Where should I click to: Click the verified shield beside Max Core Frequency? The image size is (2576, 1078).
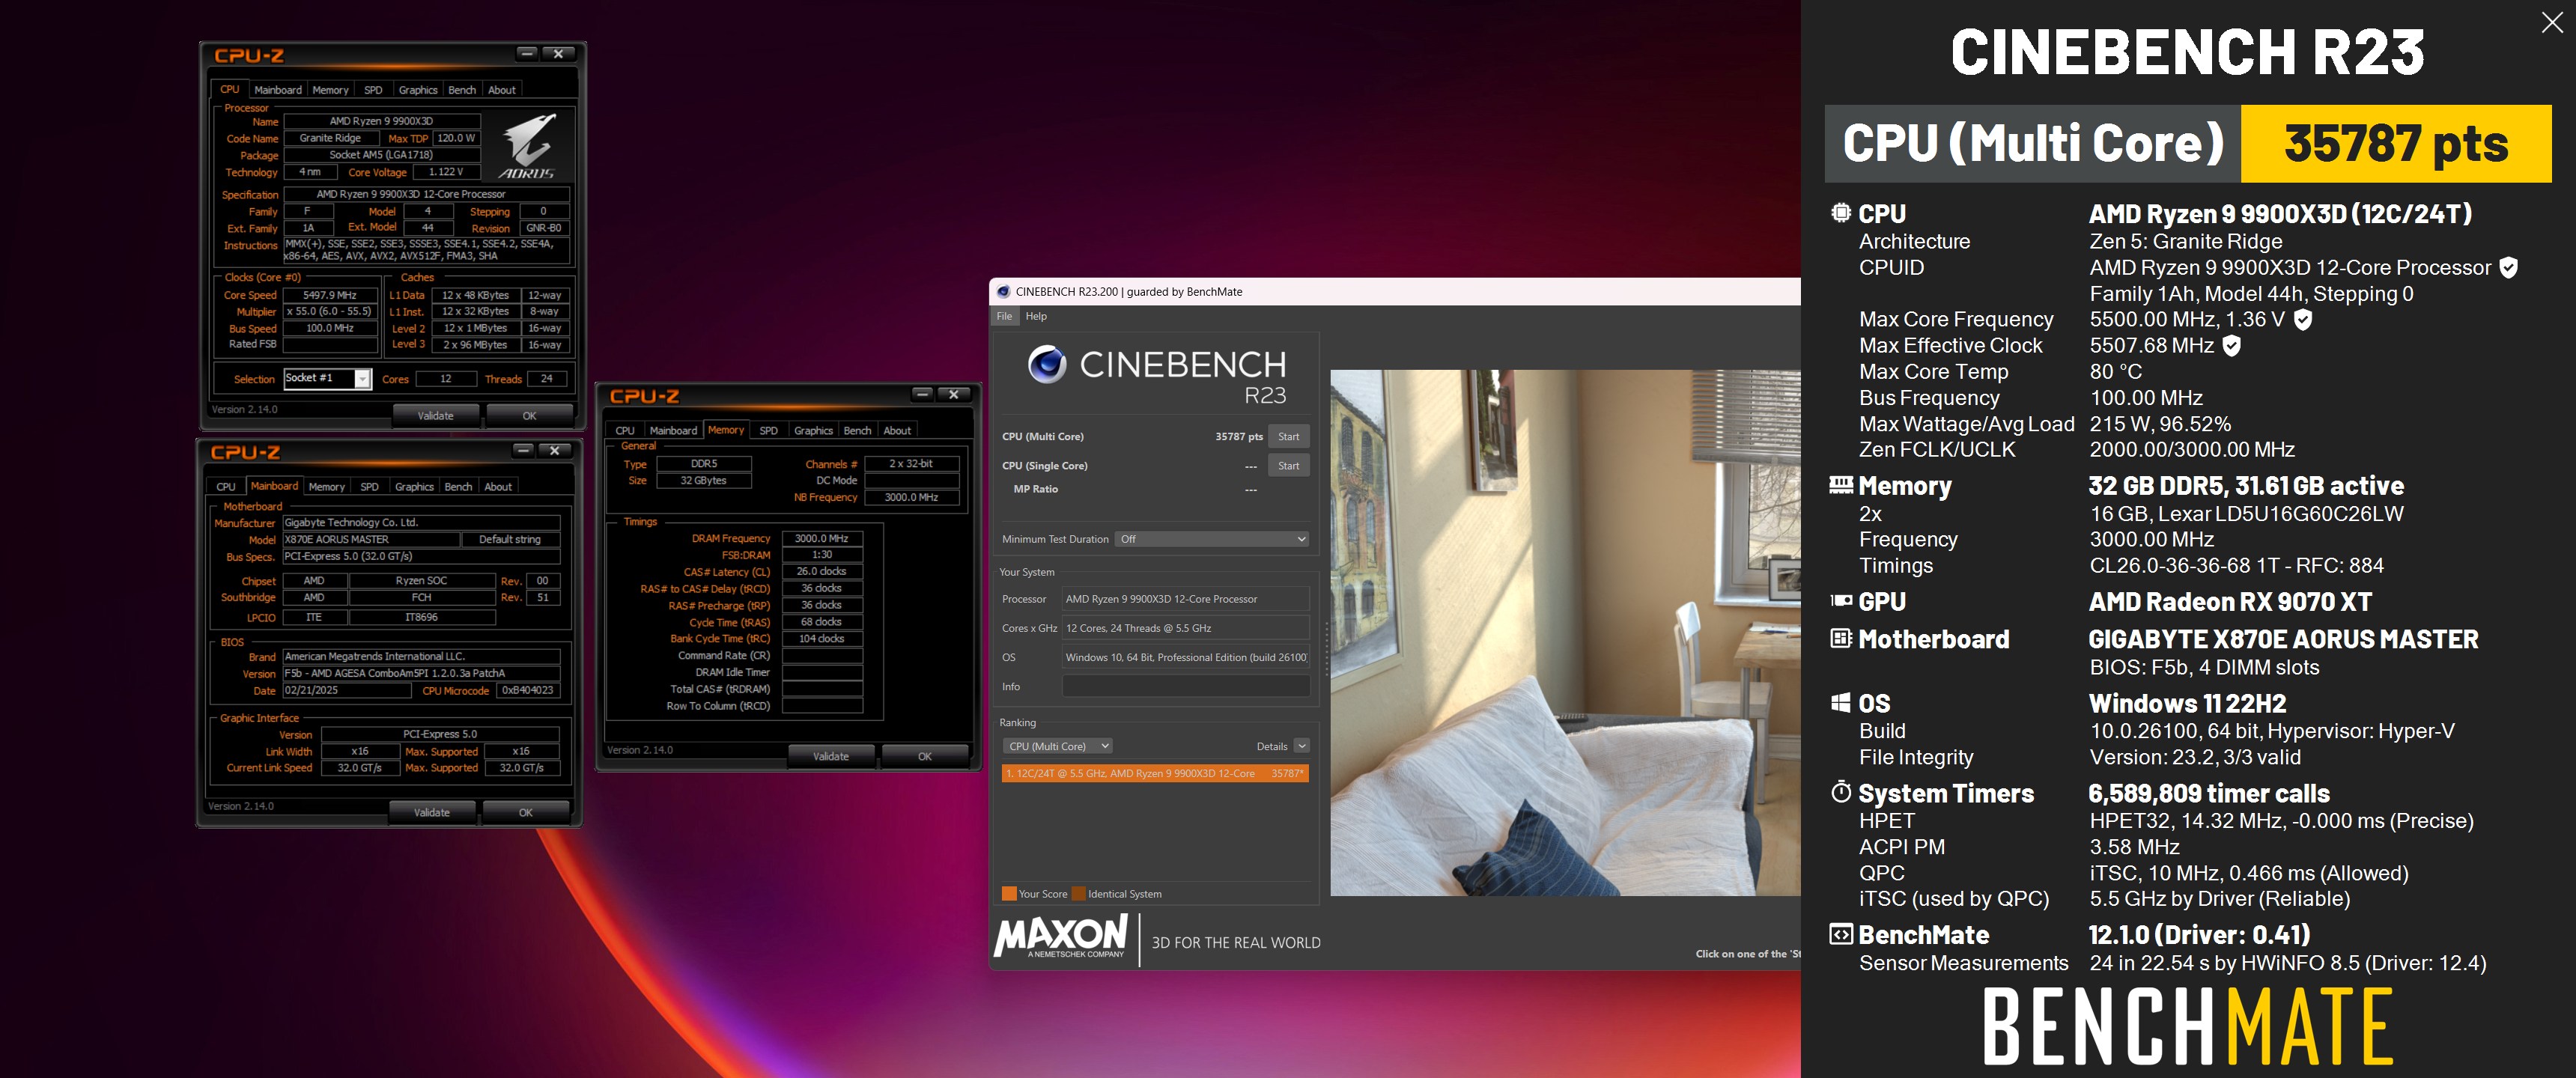point(2302,319)
